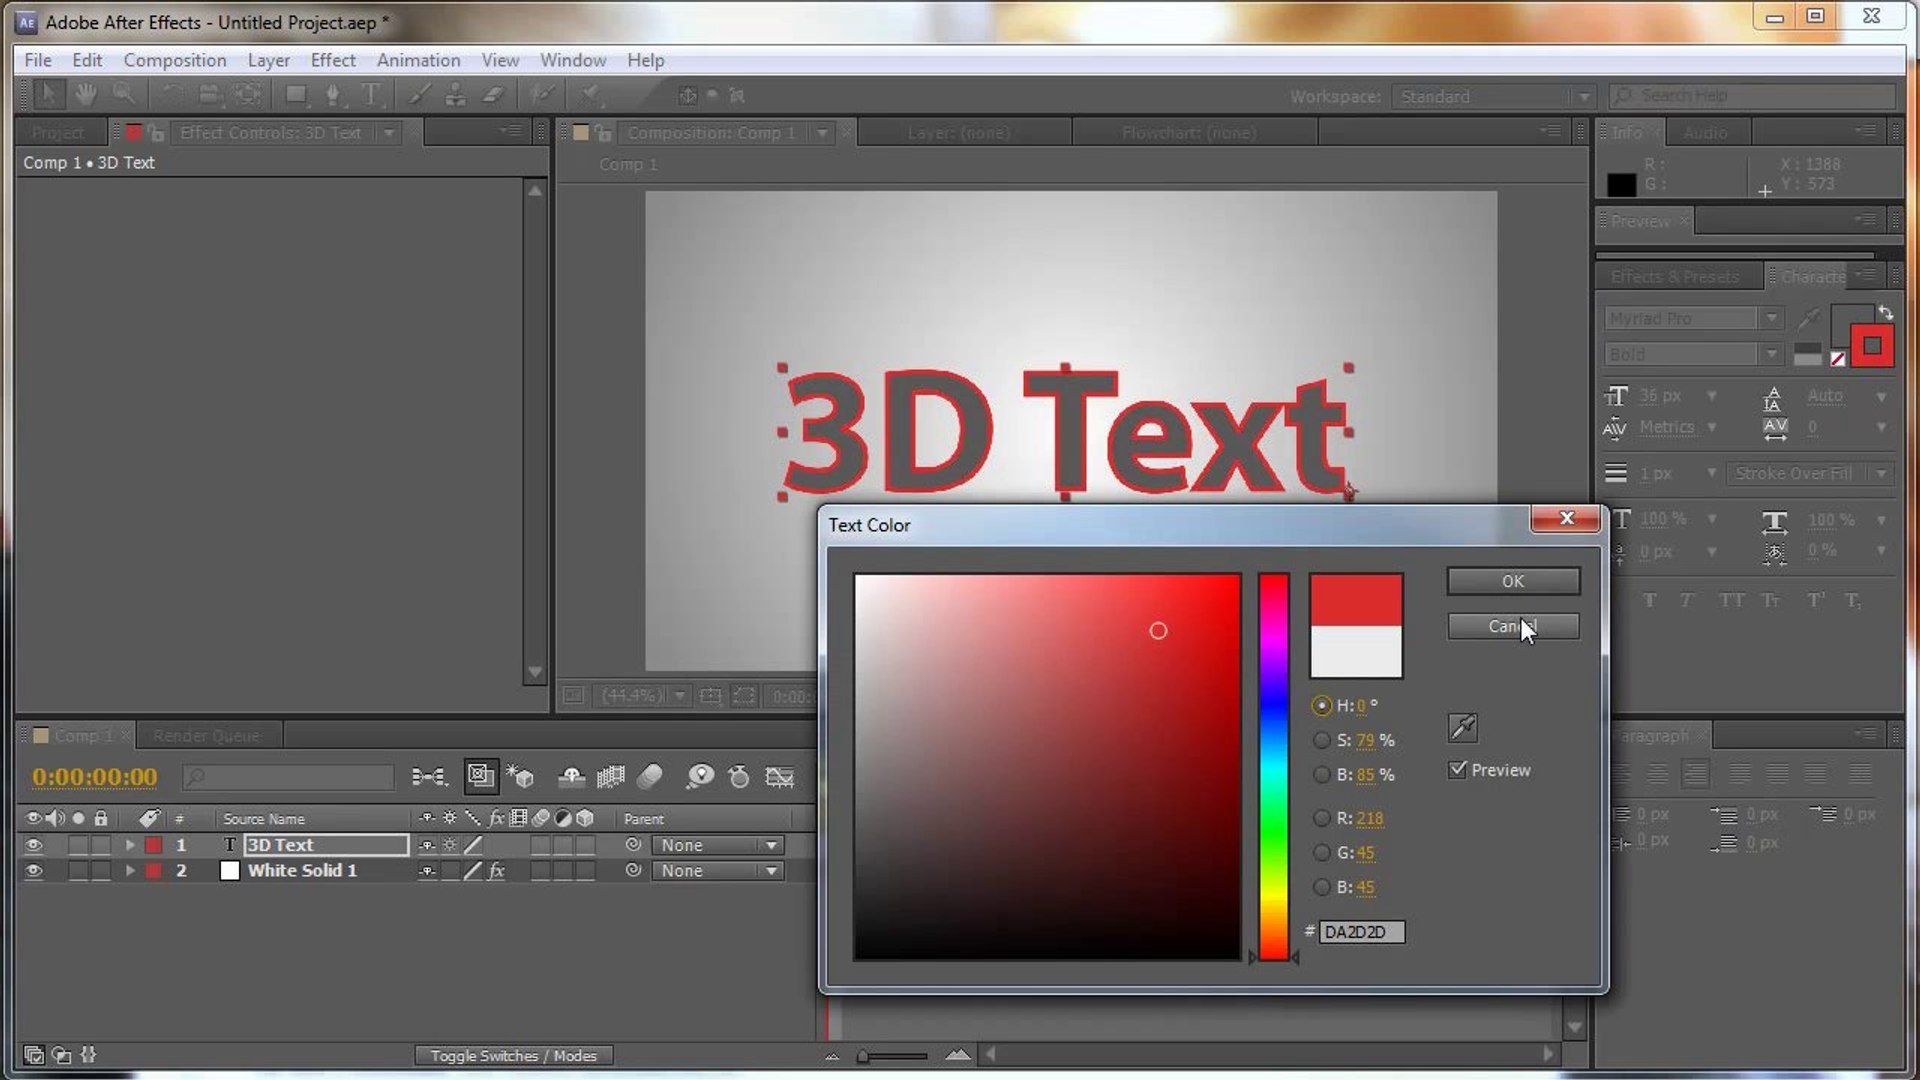Select the Horizontal Type tool
Image resolution: width=1920 pixels, height=1080 pixels.
tap(371, 95)
